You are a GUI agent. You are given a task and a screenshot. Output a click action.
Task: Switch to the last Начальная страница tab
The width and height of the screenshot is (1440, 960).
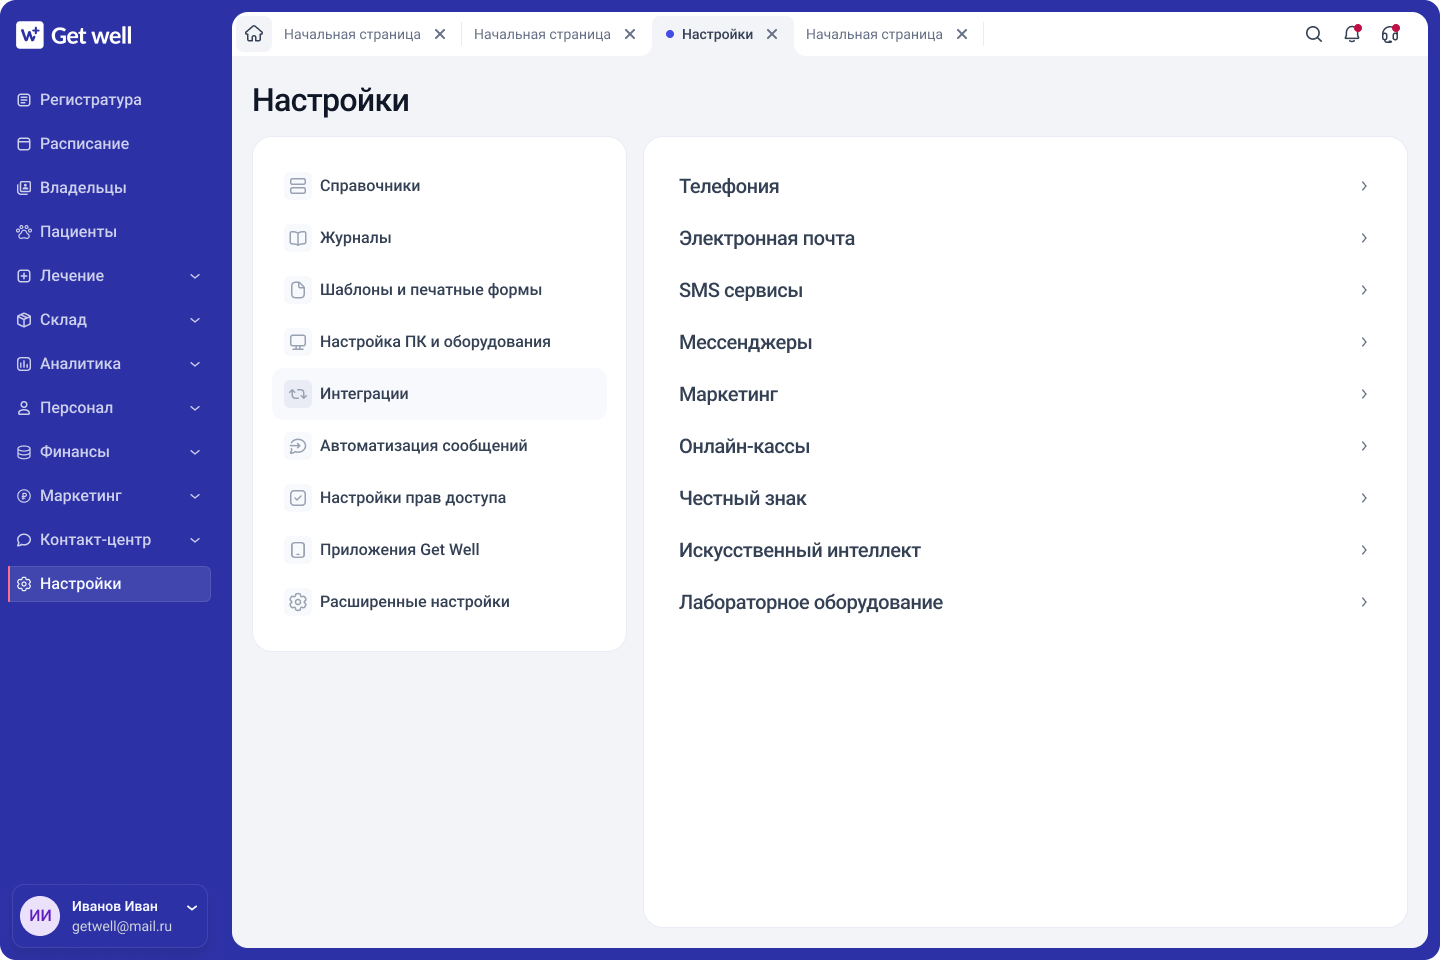(874, 34)
